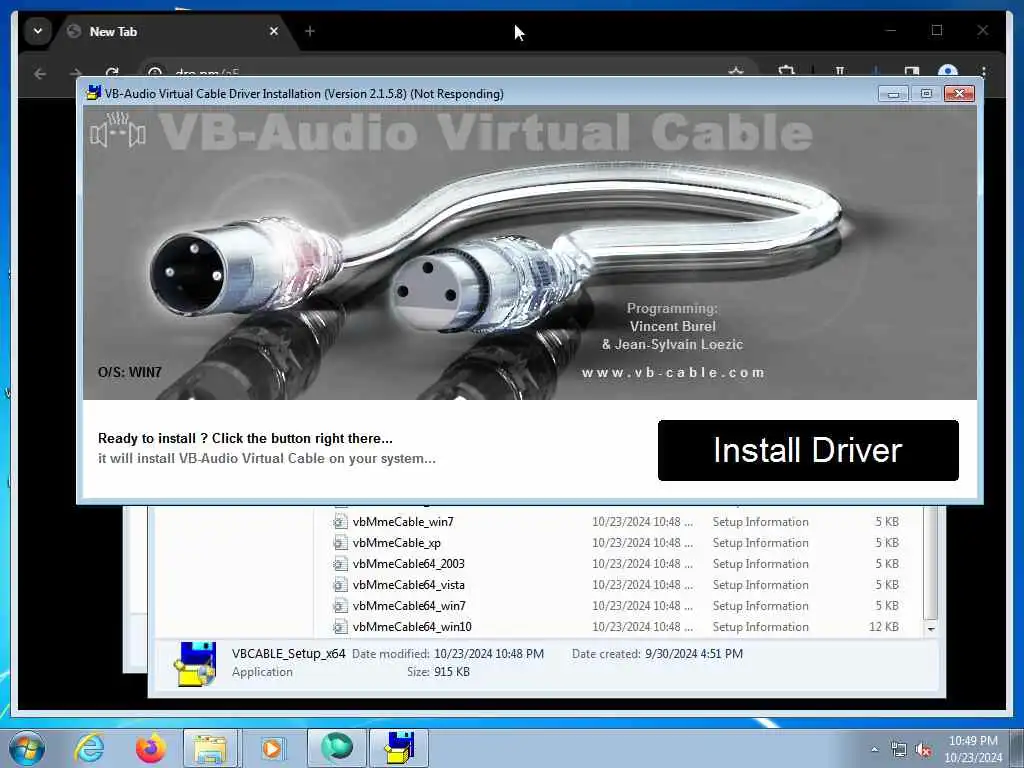Screen dimensions: 1024x768
Task: Click file icon beside vbMmeCable64_win7
Action: pos(340,605)
